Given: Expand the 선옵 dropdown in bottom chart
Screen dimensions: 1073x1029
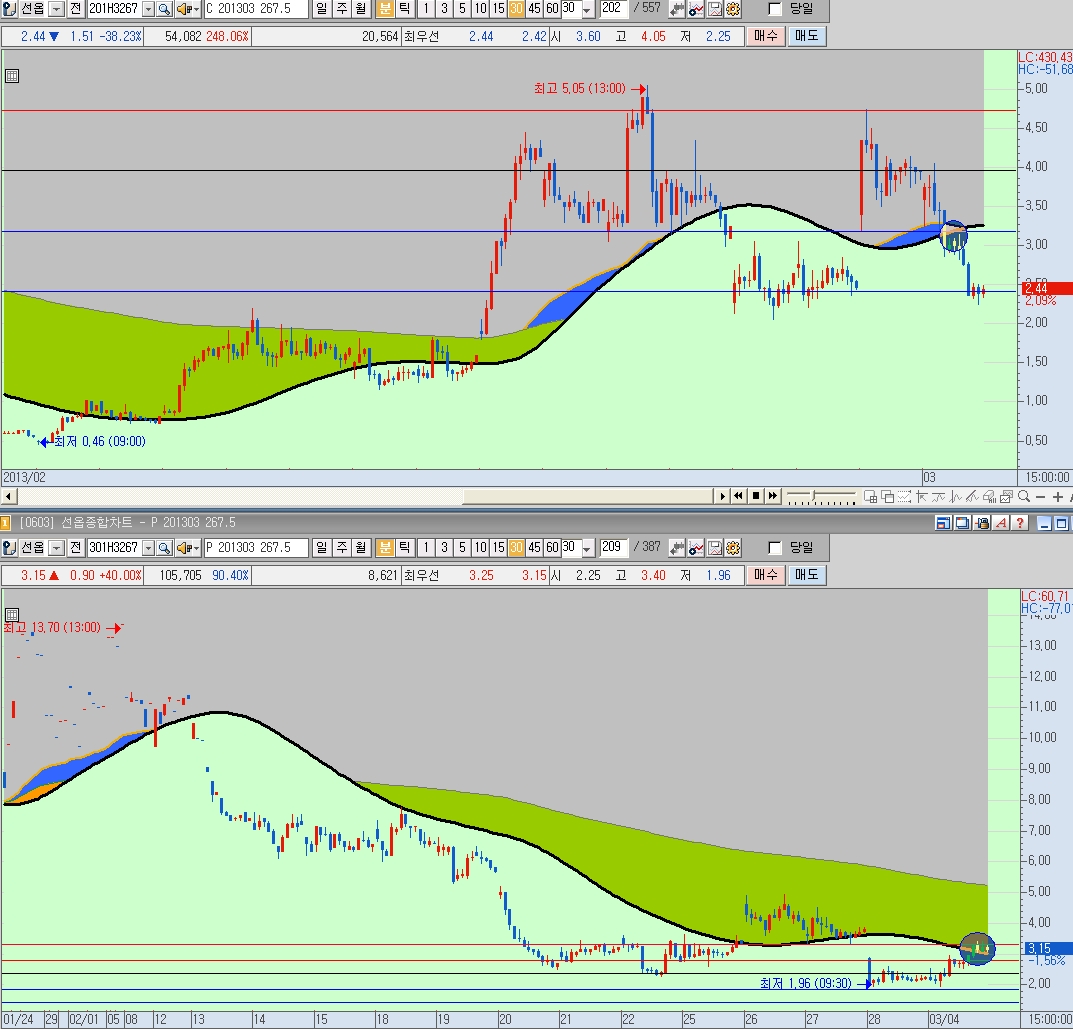Looking at the screenshot, I should [56, 547].
